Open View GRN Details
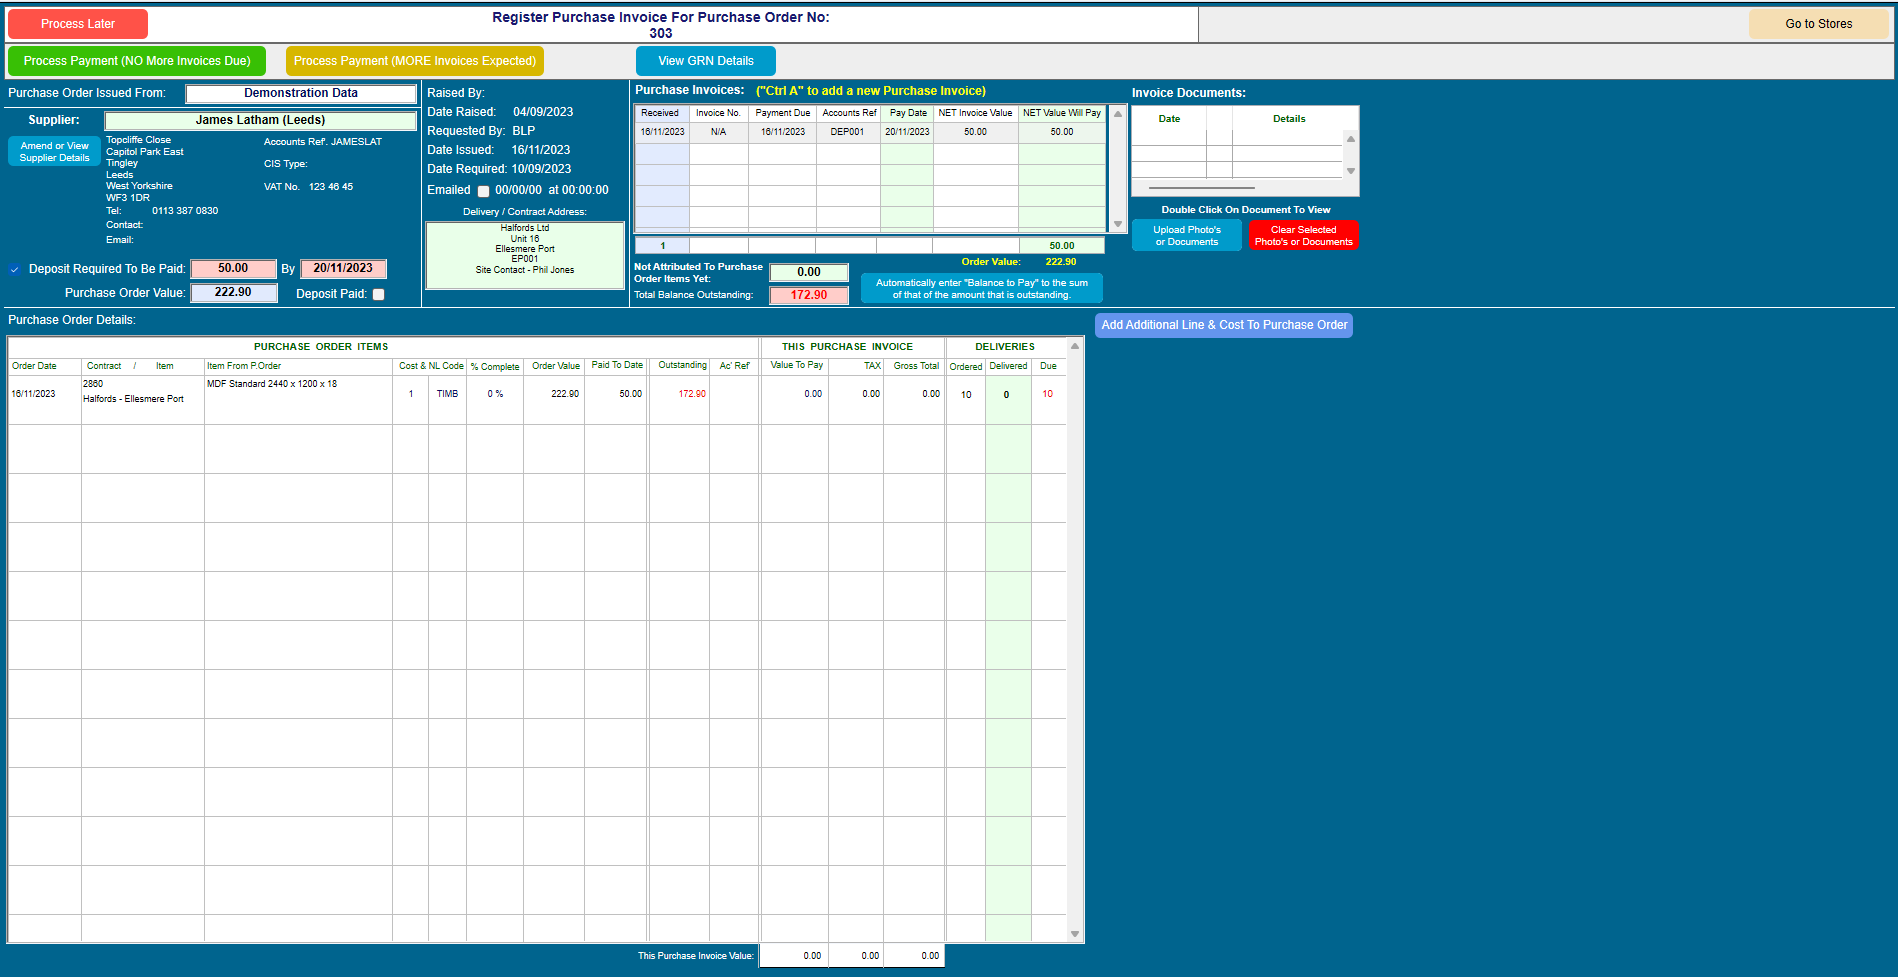 coord(706,61)
